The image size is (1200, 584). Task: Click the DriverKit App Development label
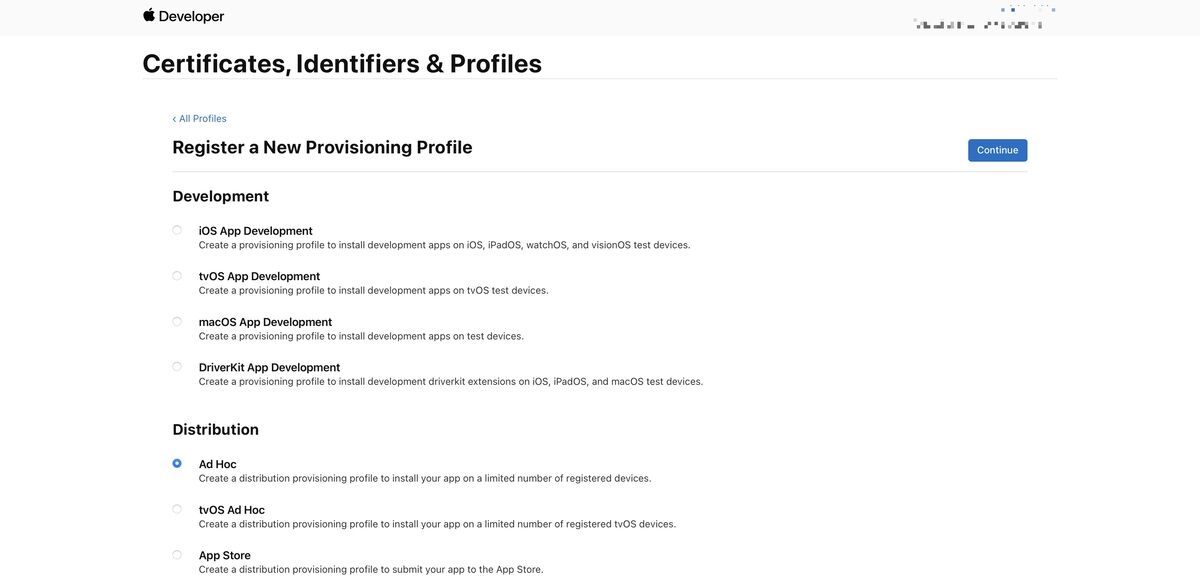coord(269,367)
